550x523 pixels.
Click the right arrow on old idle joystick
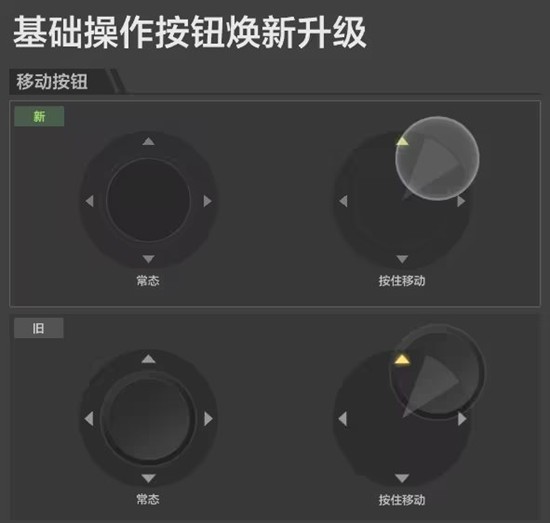click(208, 418)
